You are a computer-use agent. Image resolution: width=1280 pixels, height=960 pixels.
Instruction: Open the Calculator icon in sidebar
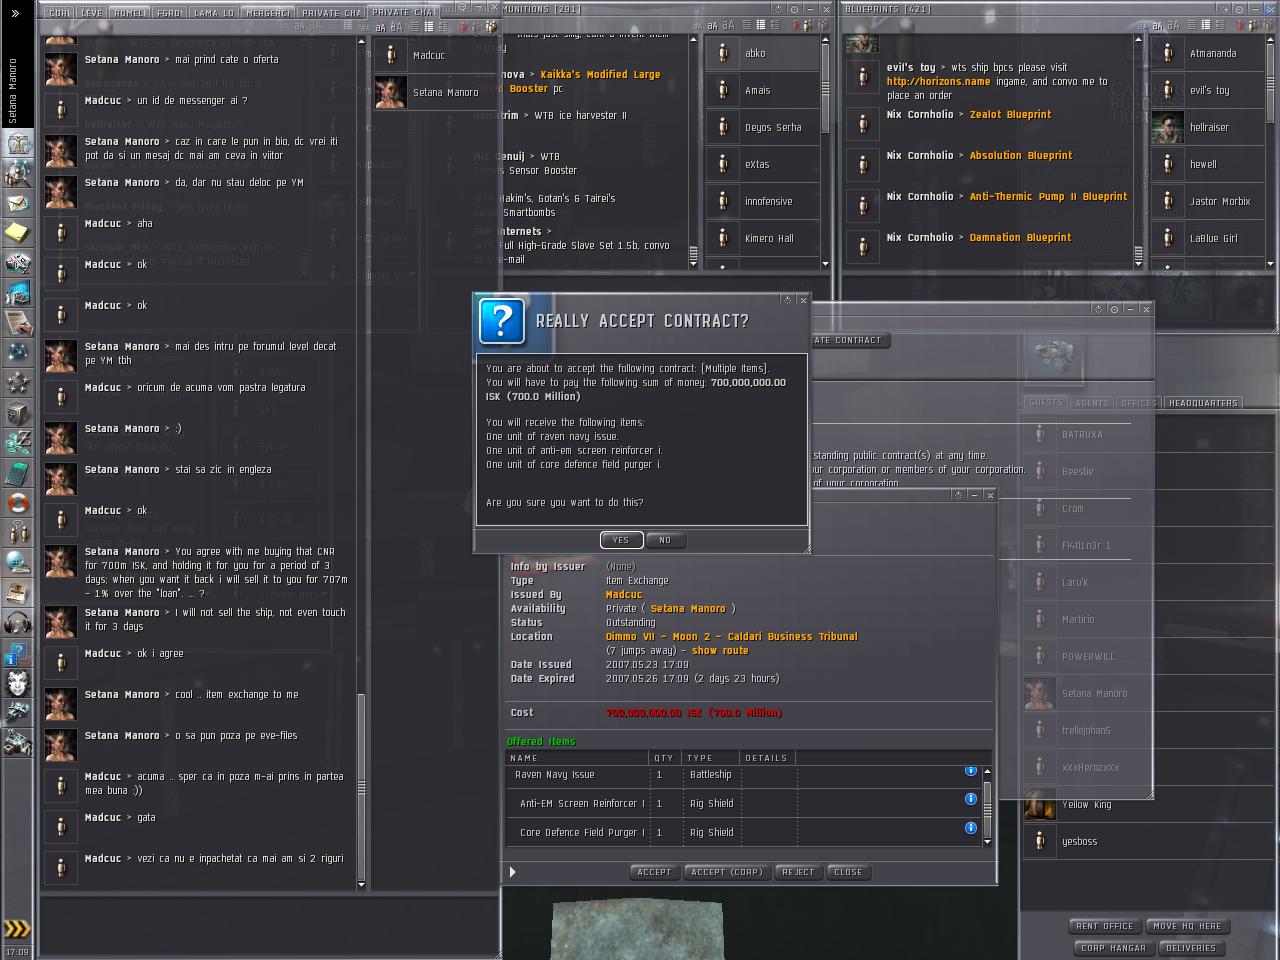[x=17, y=473]
